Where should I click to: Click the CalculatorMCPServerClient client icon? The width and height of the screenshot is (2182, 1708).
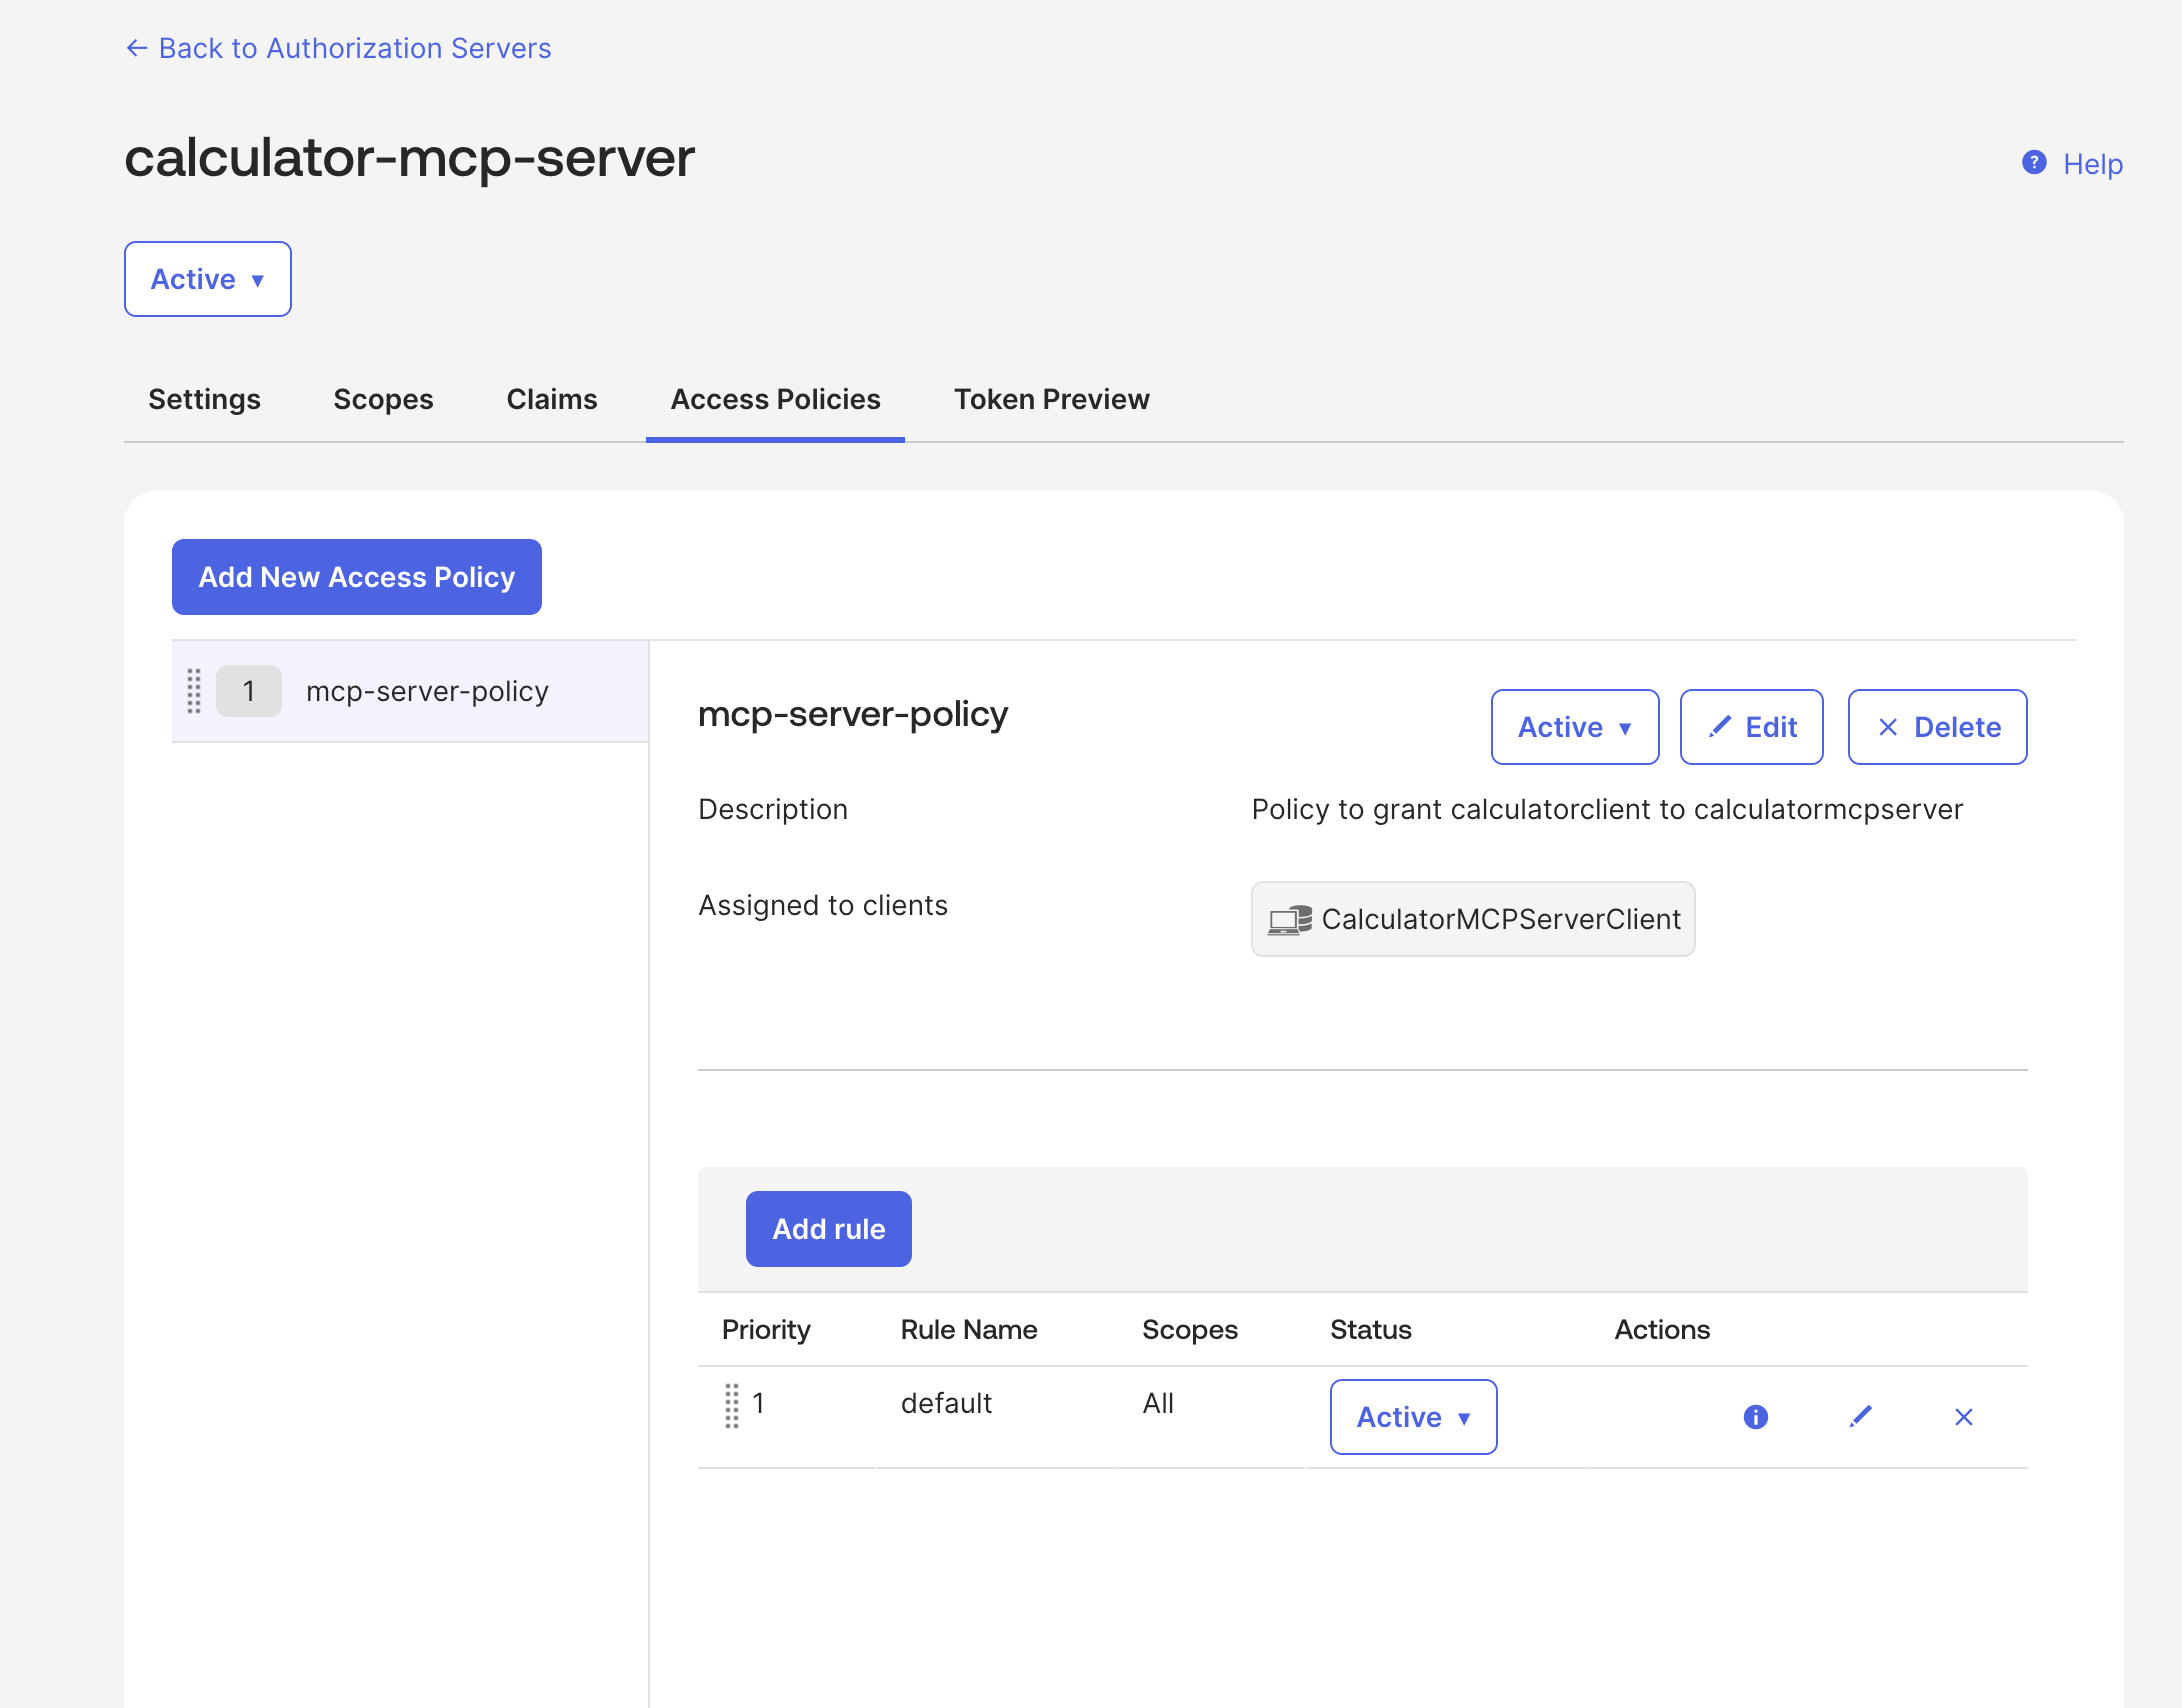(x=1290, y=920)
